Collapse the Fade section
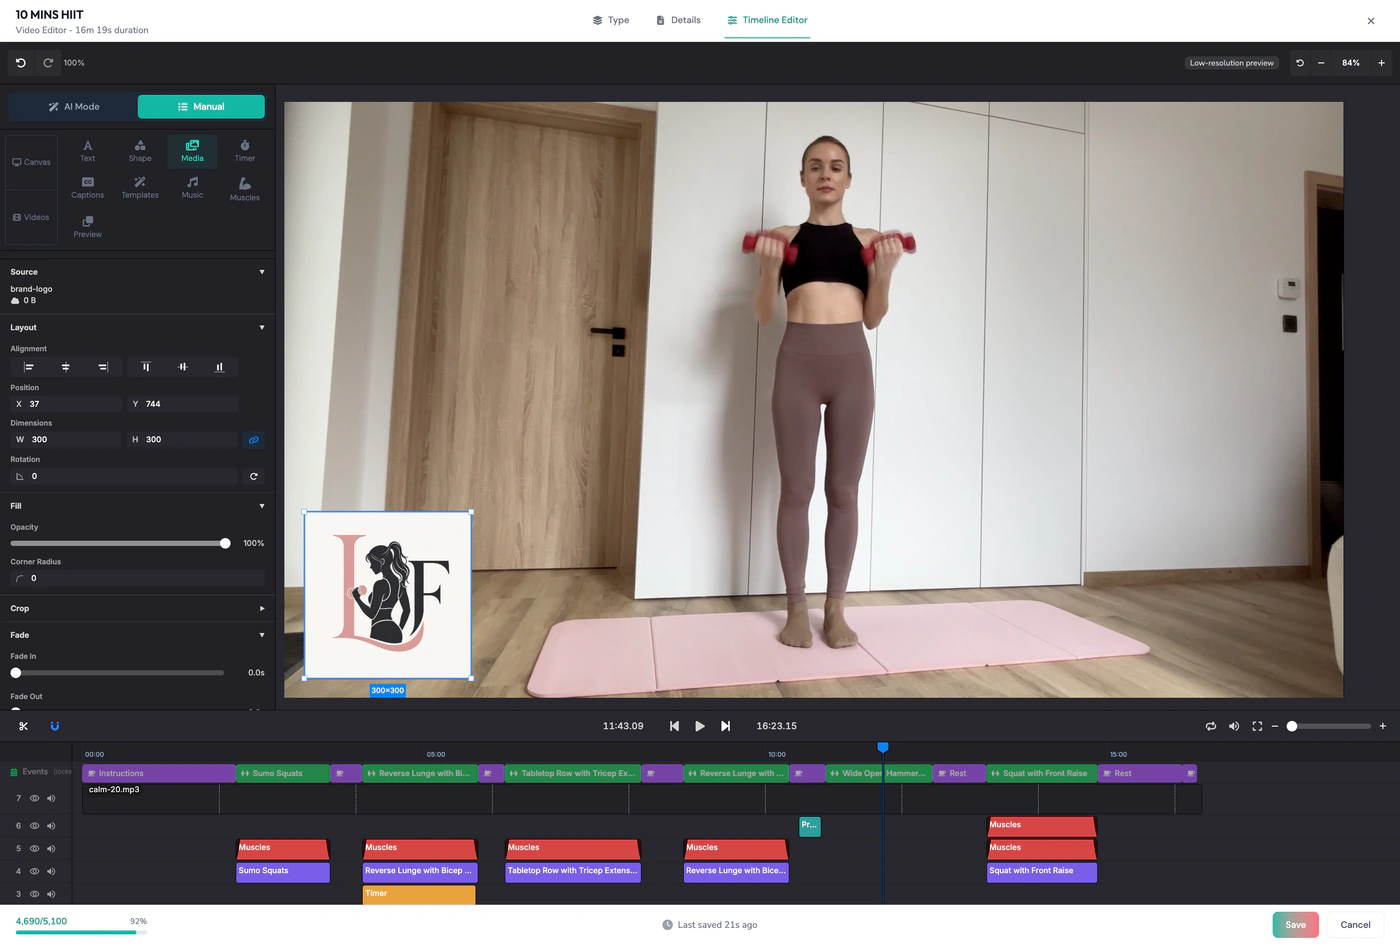The image size is (1400, 944). click(x=262, y=635)
